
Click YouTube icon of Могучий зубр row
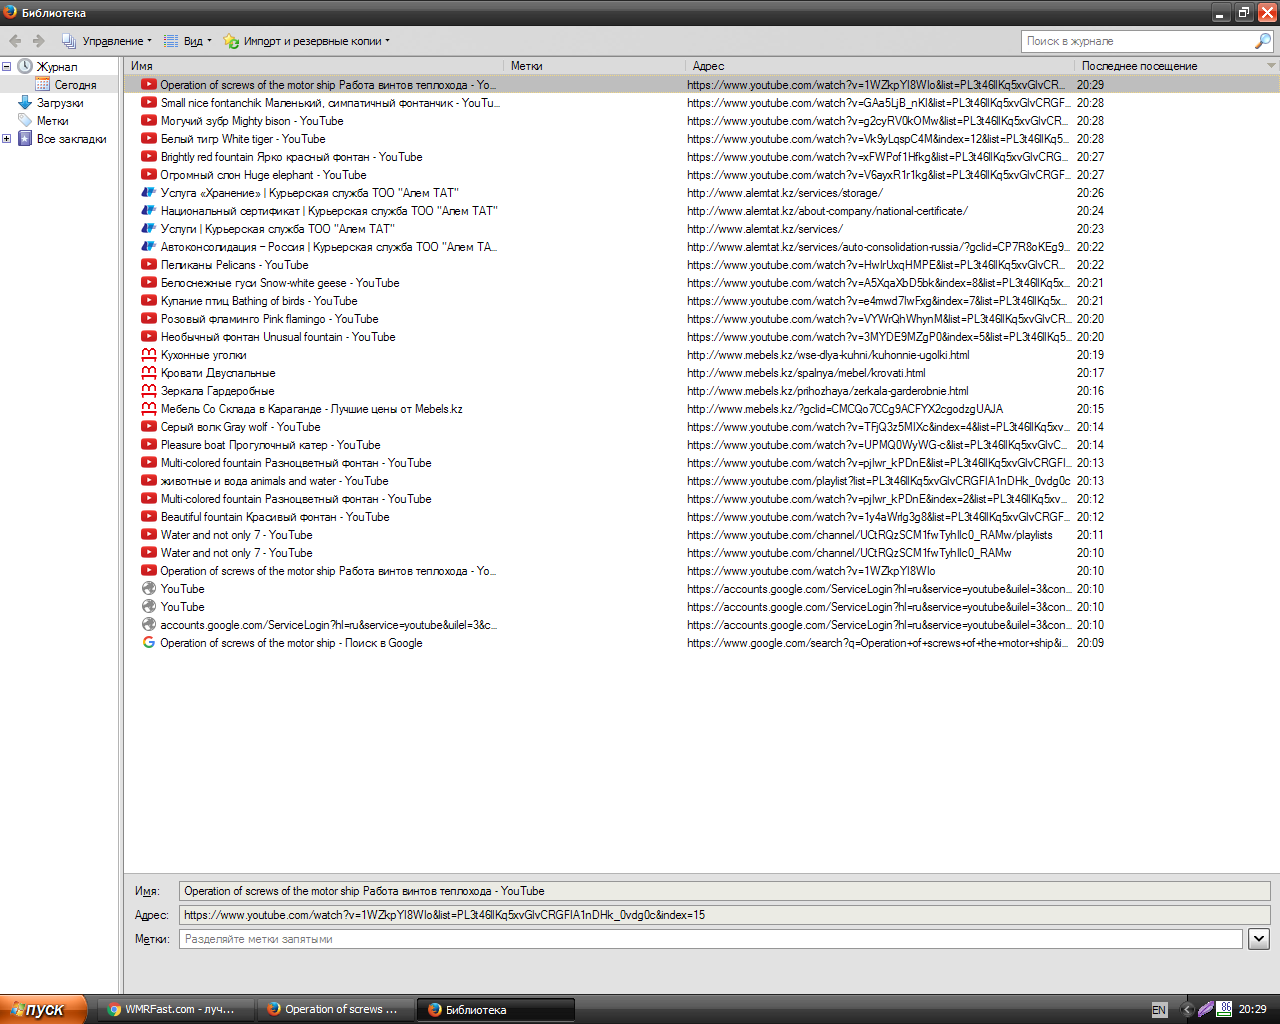point(149,121)
